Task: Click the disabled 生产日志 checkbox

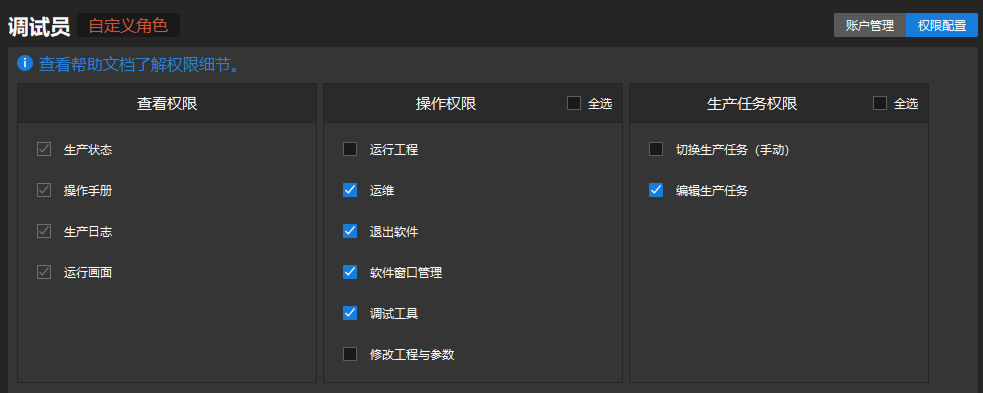Action: (44, 231)
